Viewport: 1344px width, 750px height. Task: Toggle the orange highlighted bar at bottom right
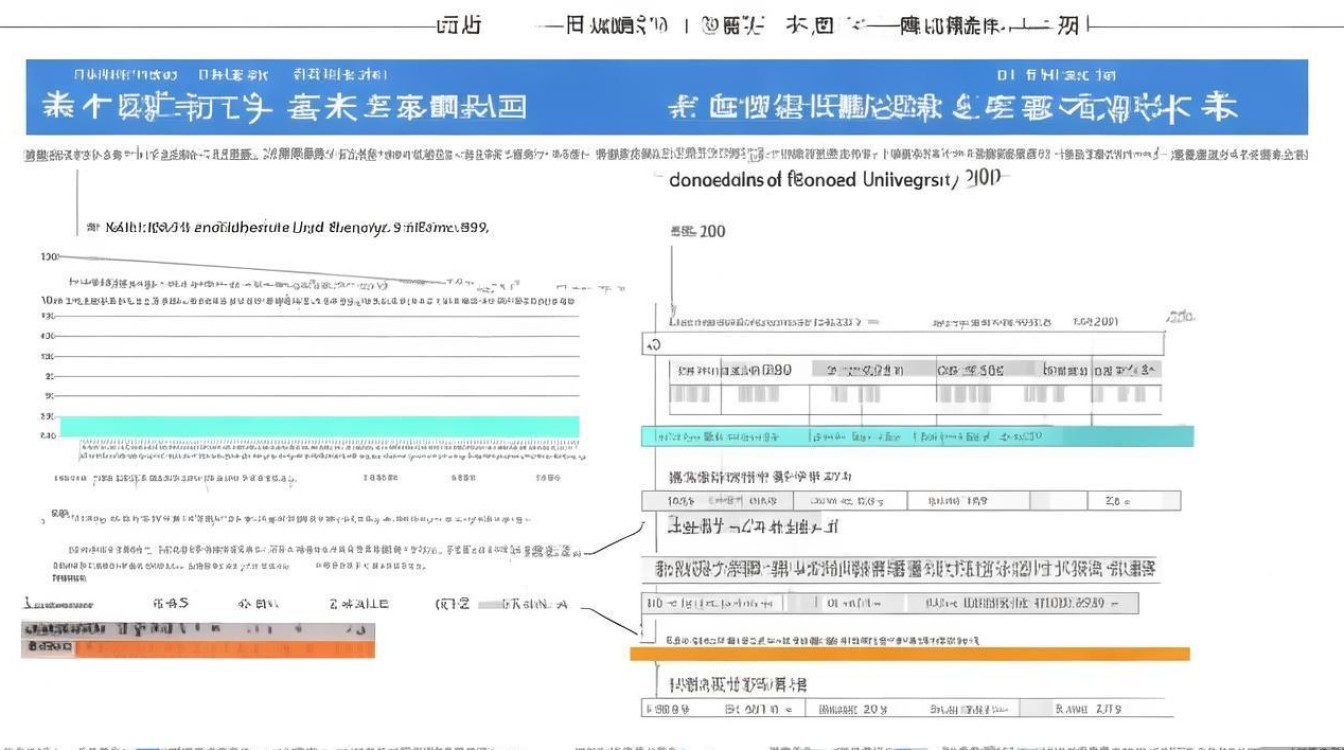coord(908,651)
